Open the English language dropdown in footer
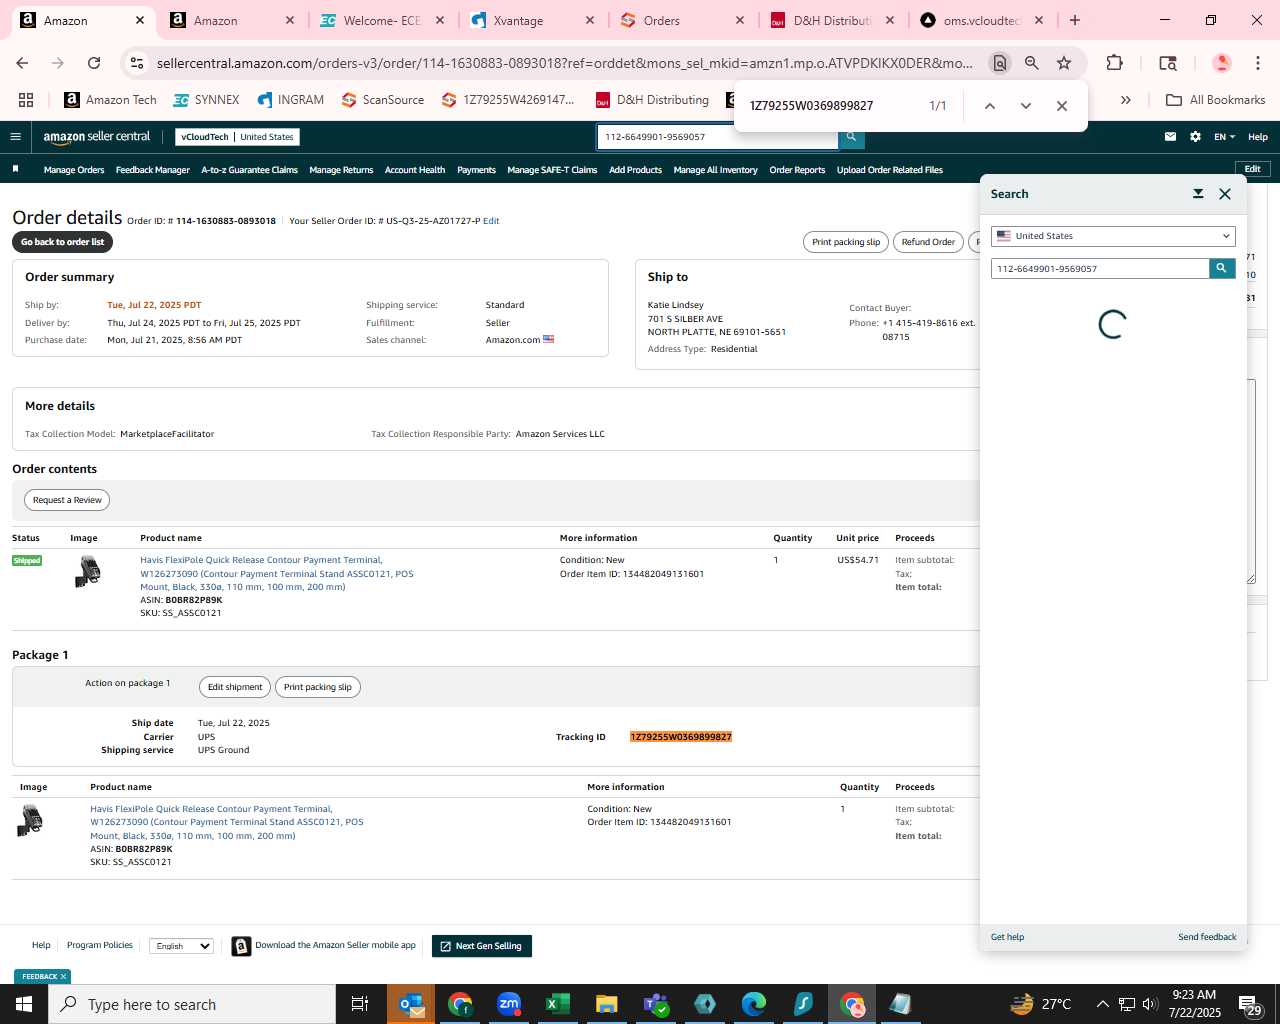This screenshot has height=1024, width=1280. coord(181,946)
